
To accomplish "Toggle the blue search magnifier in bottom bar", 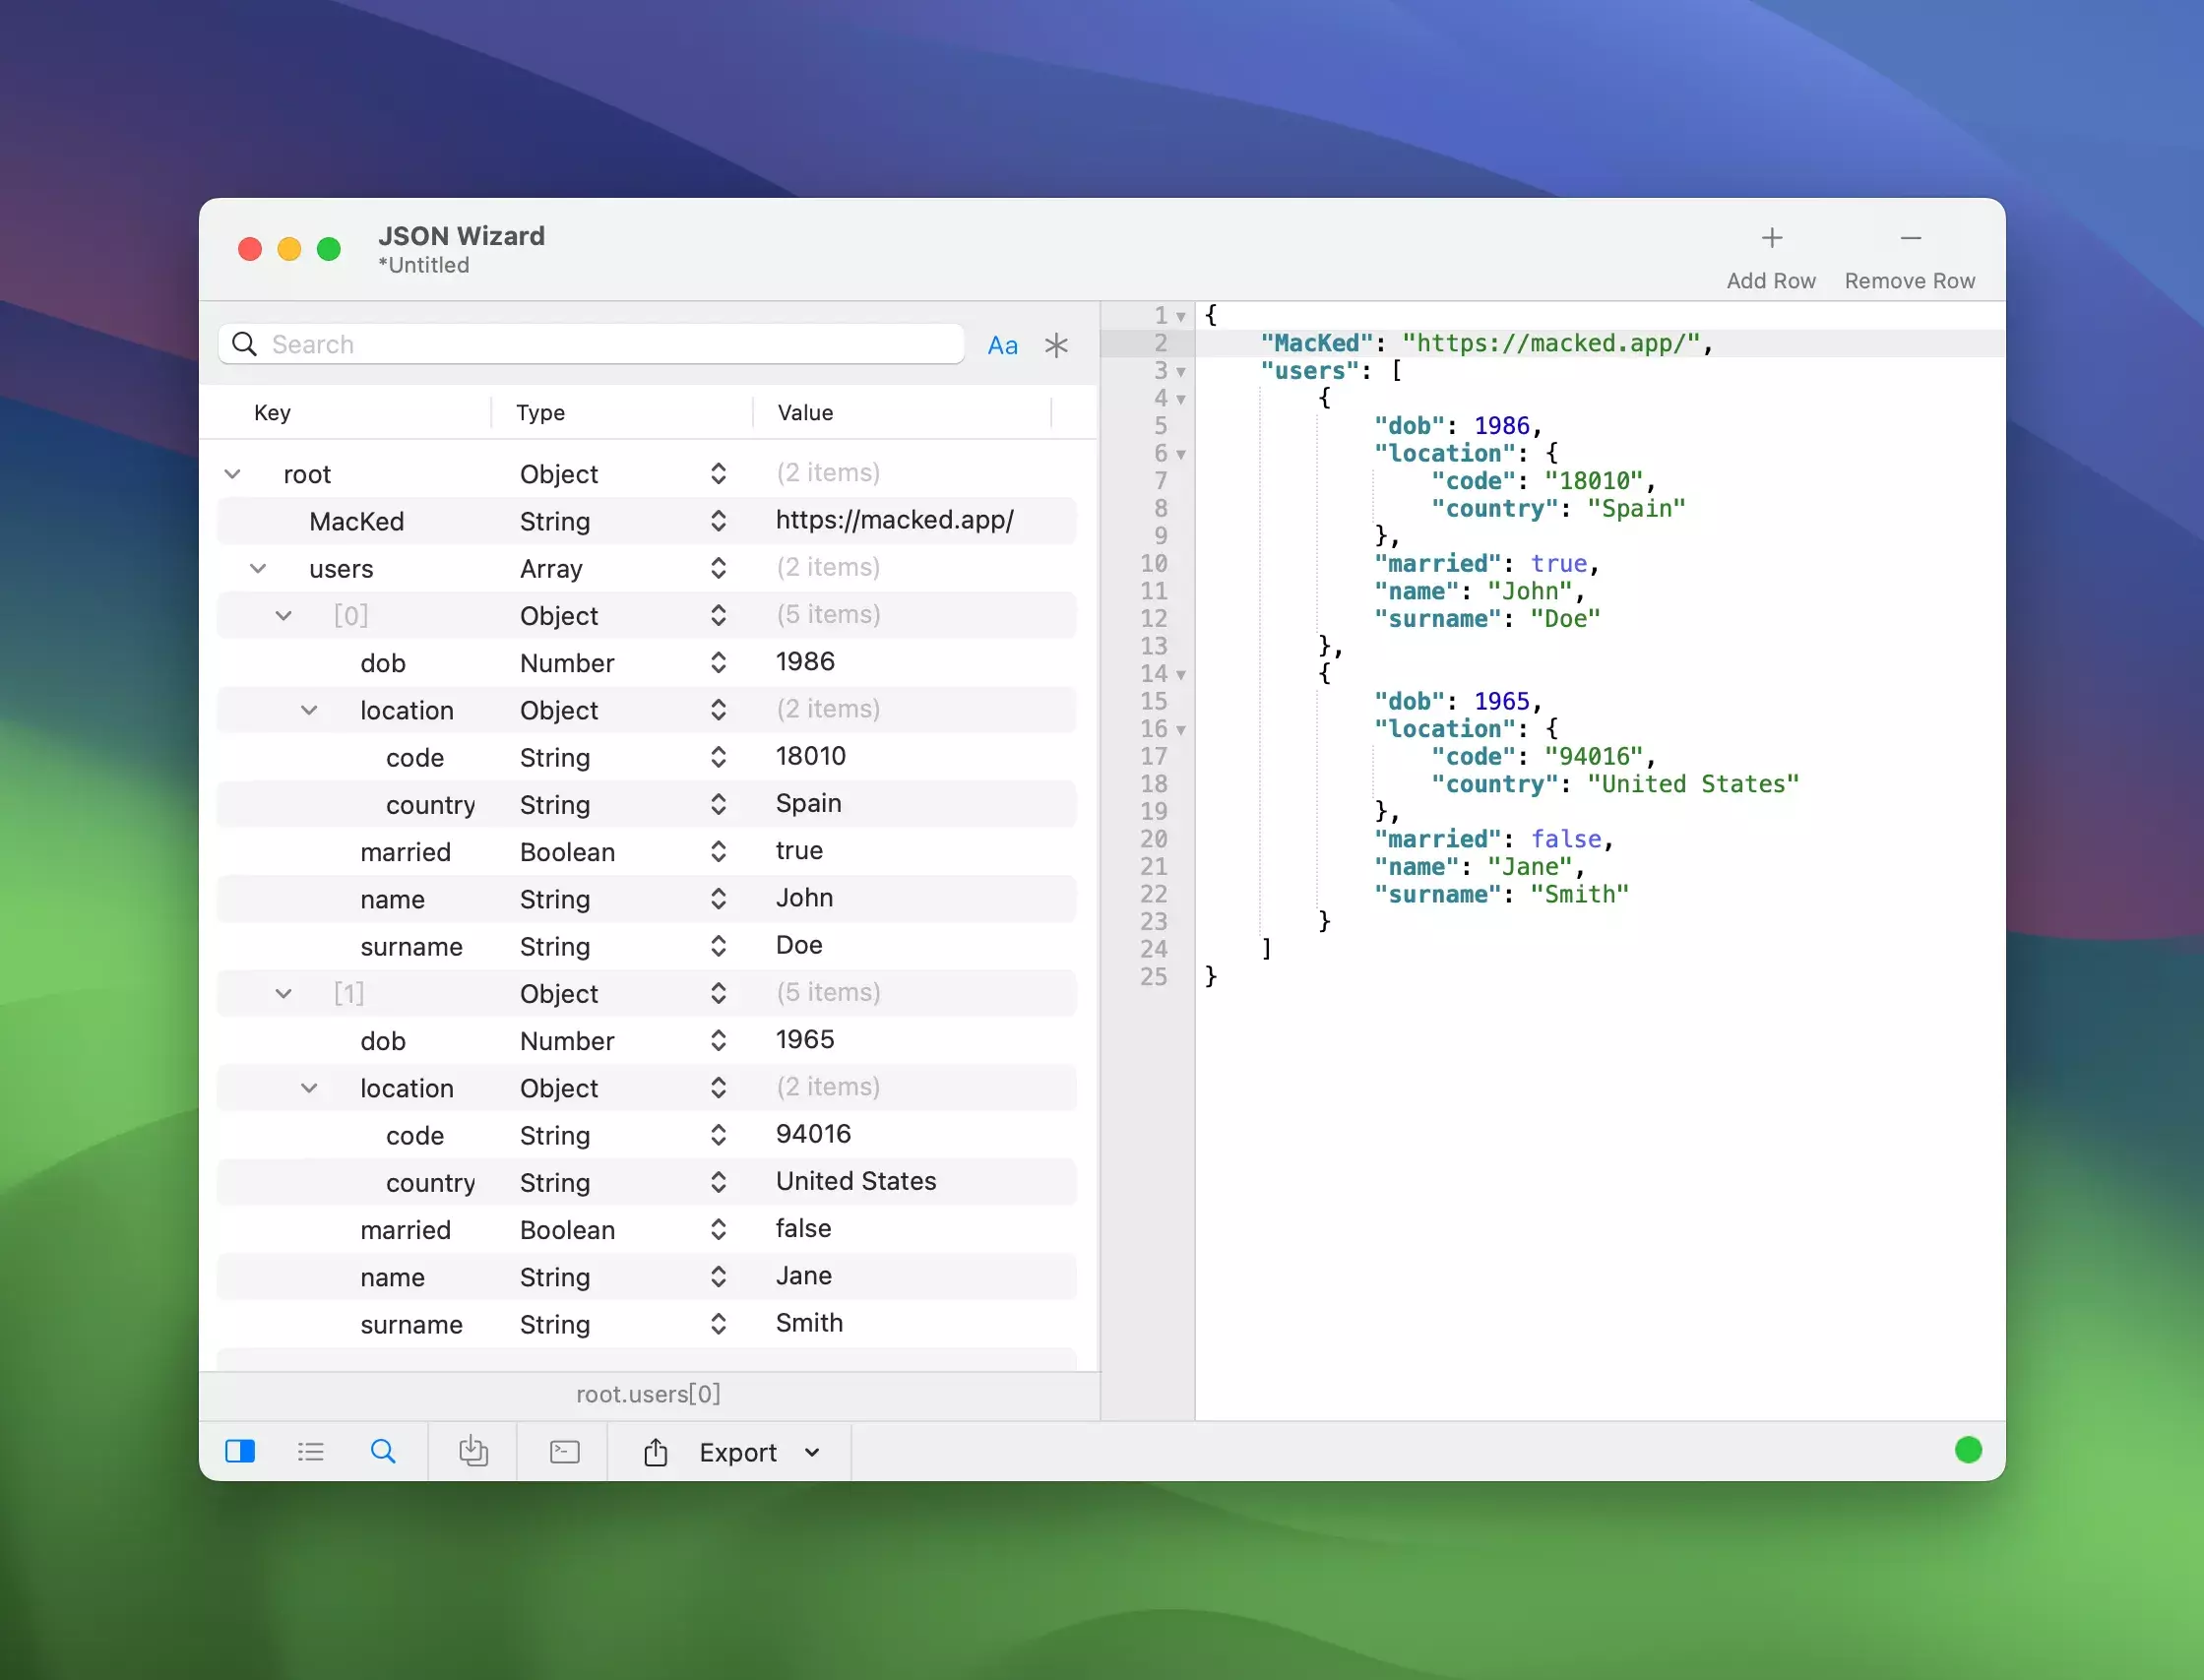I will (x=383, y=1451).
